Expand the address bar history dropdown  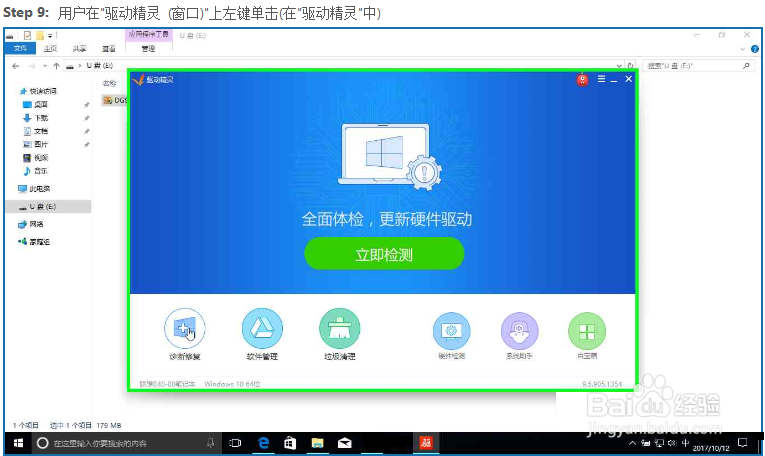pyautogui.click(x=619, y=66)
